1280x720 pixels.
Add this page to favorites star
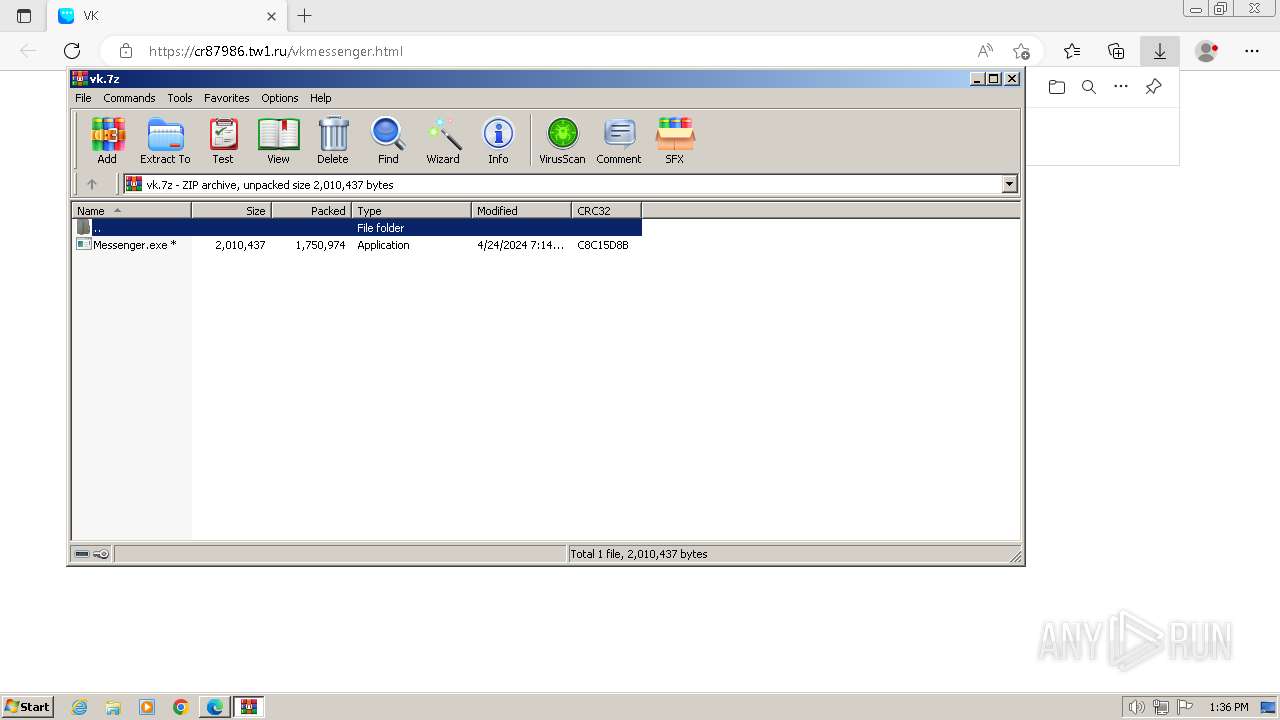(x=1021, y=51)
